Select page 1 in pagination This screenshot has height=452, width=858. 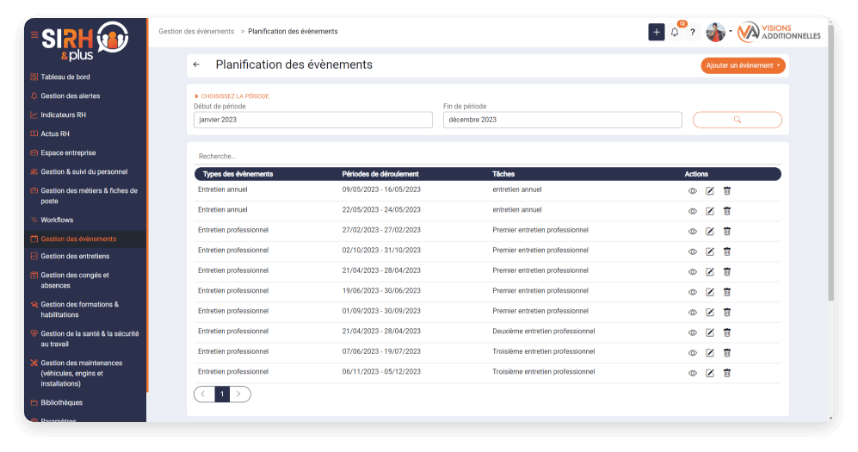tap(222, 394)
